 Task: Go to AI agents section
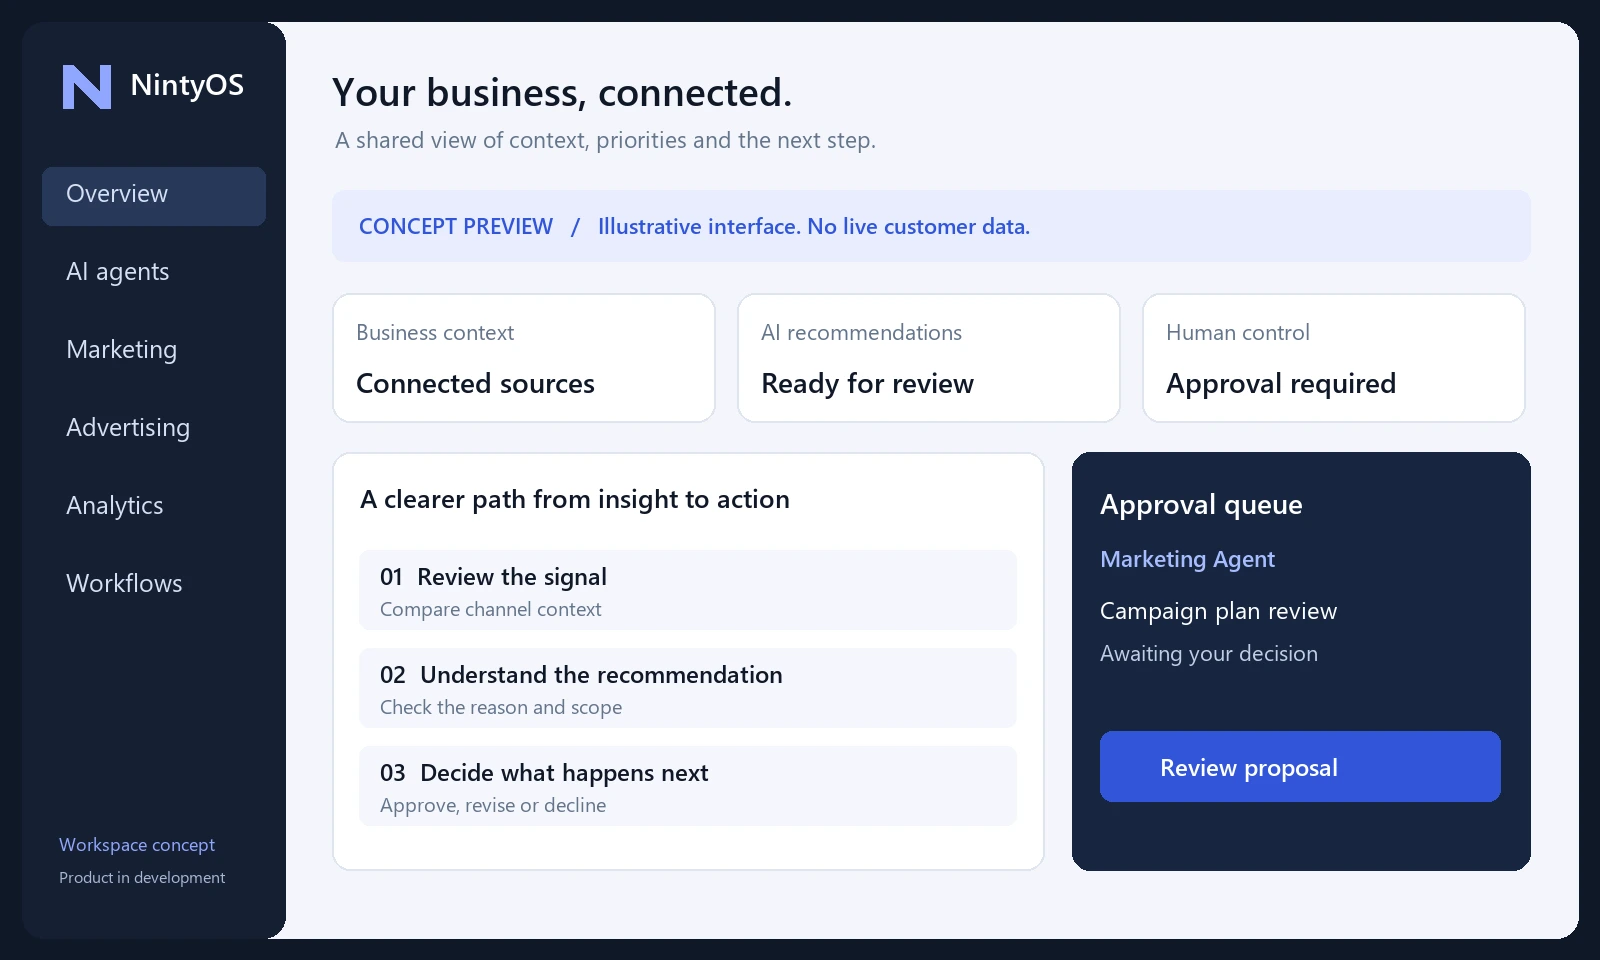coord(118,272)
